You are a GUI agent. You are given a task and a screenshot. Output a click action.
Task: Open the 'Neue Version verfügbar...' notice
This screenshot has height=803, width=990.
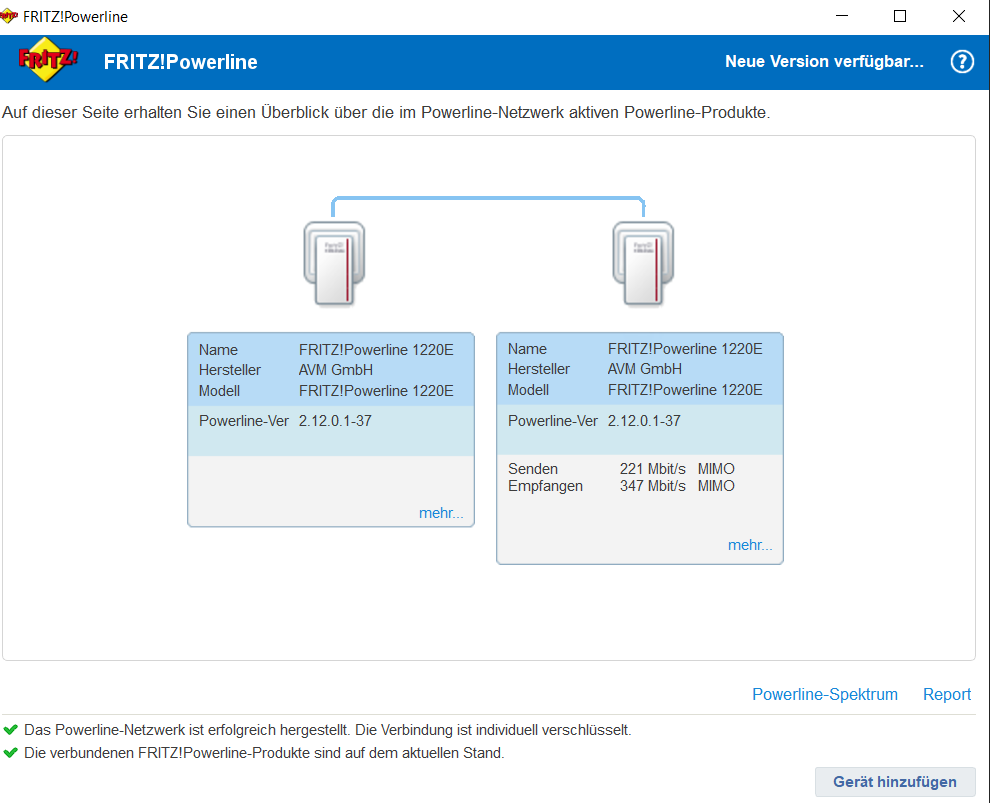[x=824, y=61]
